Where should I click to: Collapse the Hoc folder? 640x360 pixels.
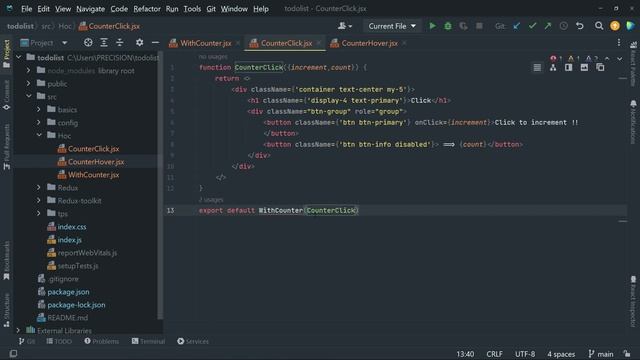(x=39, y=135)
